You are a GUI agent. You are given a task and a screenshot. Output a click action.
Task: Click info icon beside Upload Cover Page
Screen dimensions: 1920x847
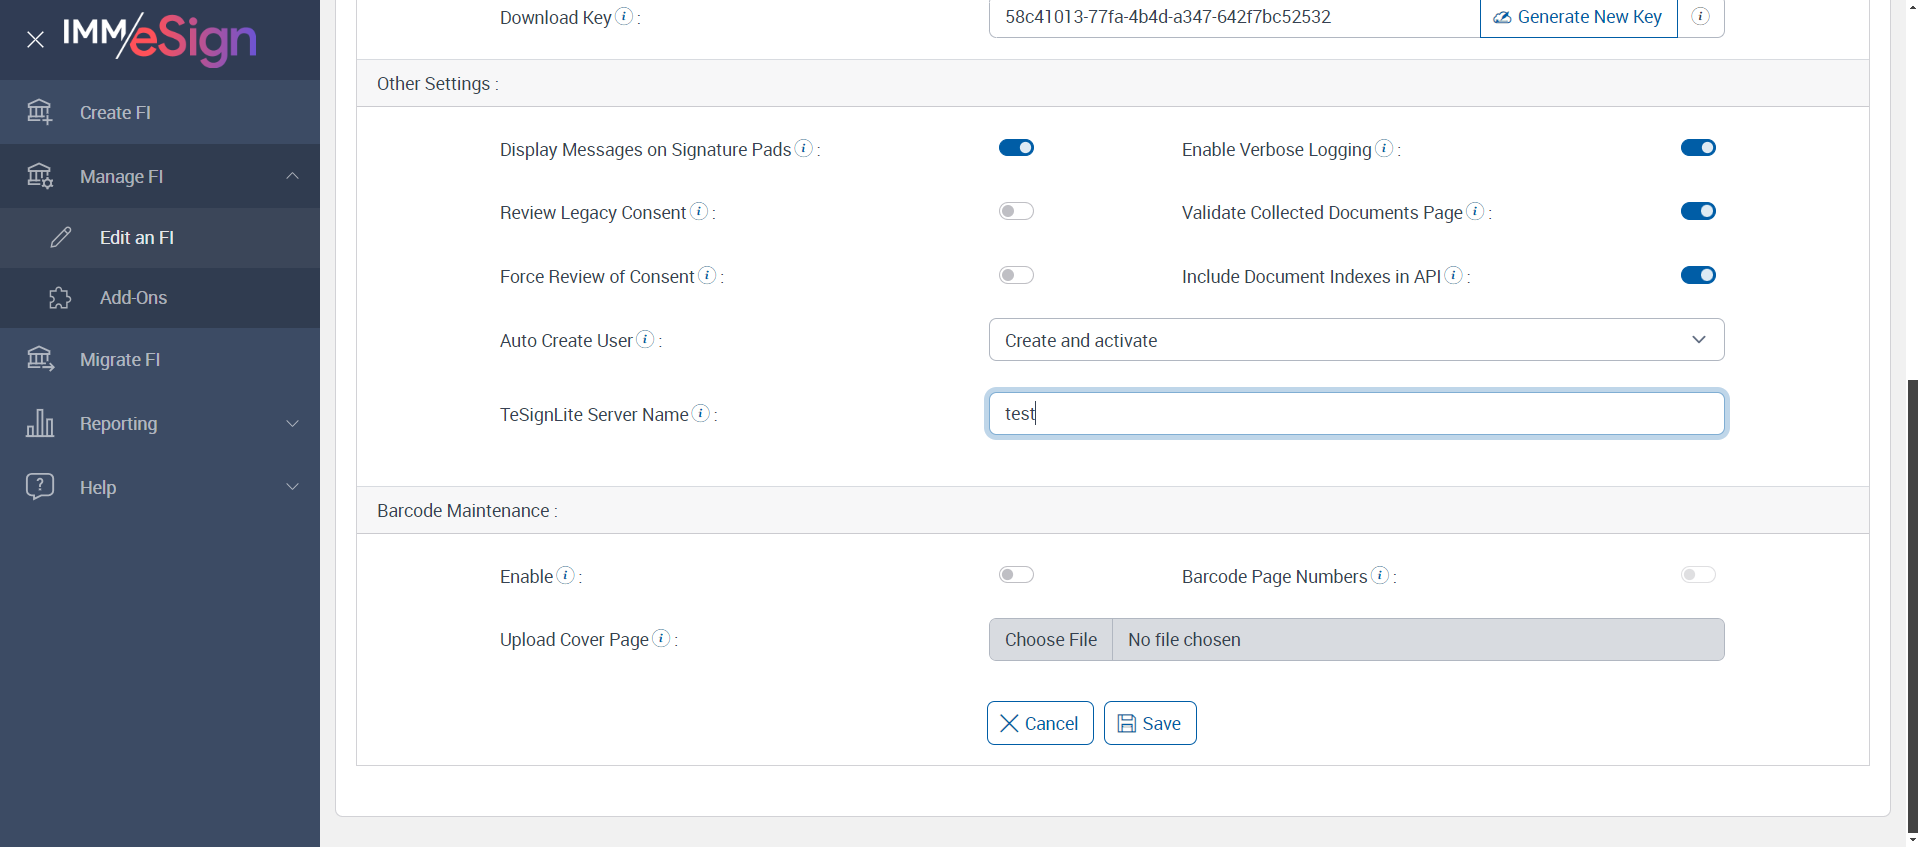(x=661, y=638)
